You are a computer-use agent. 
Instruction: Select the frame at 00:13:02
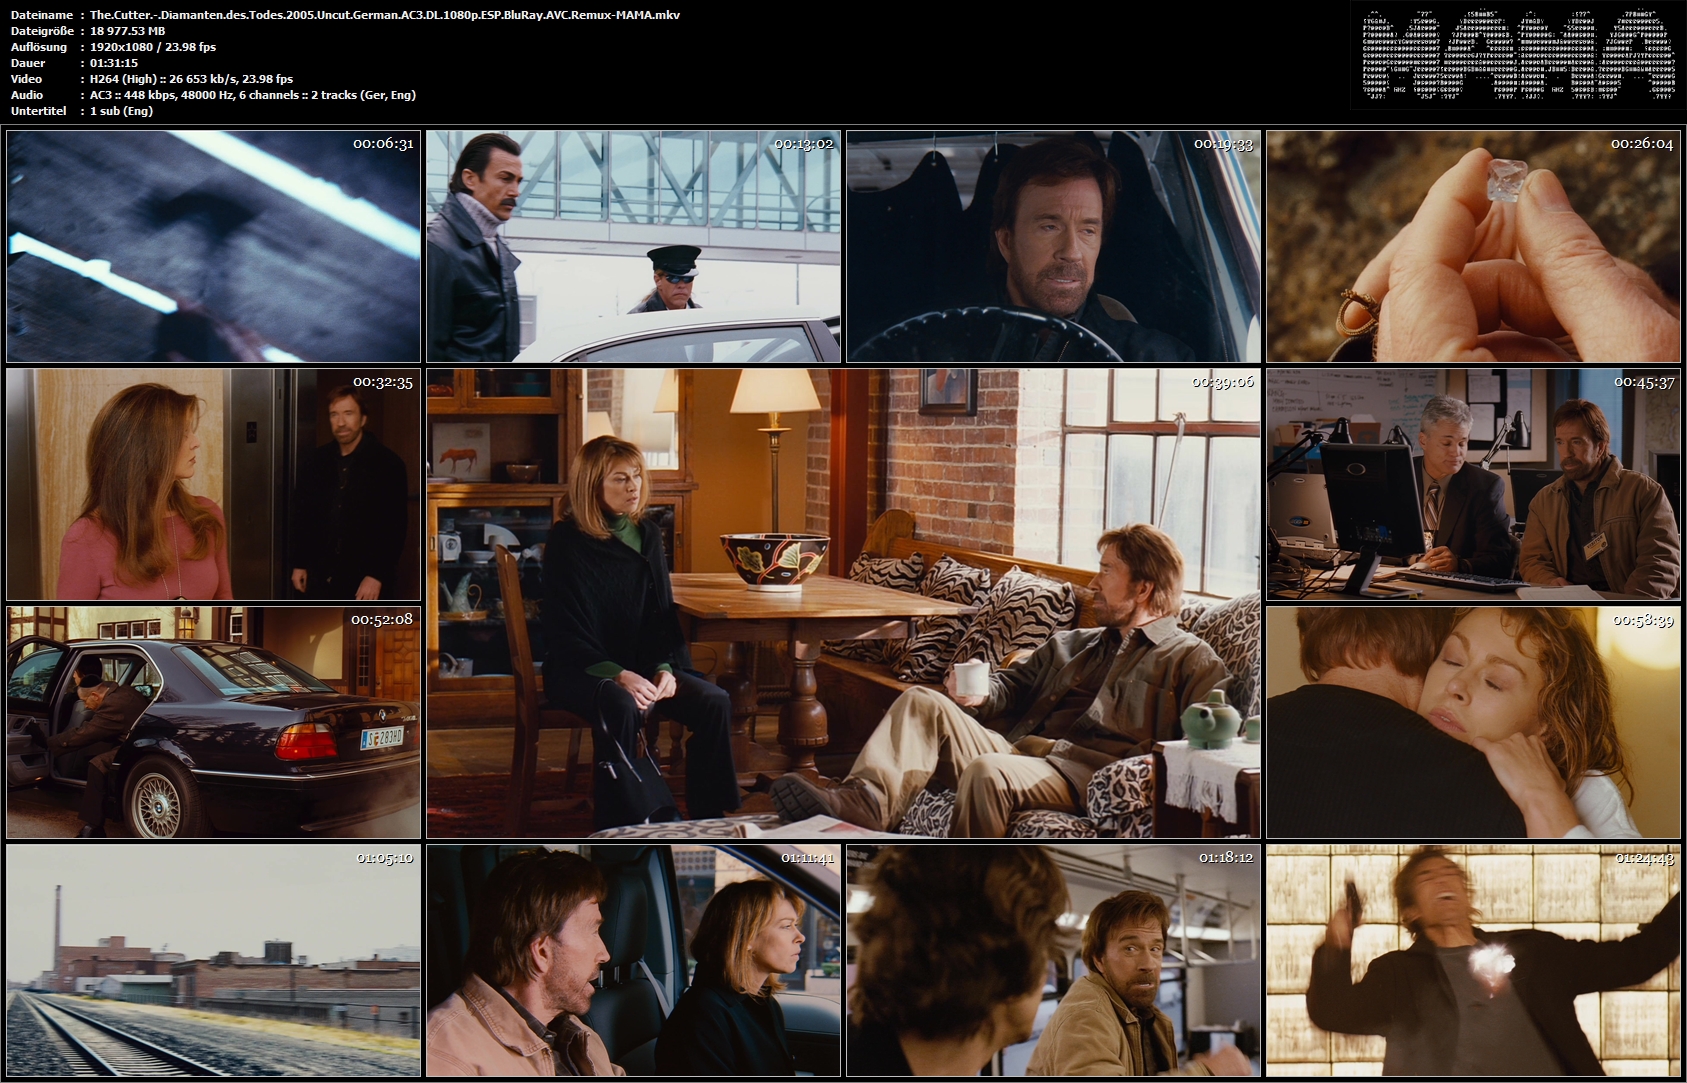633,246
